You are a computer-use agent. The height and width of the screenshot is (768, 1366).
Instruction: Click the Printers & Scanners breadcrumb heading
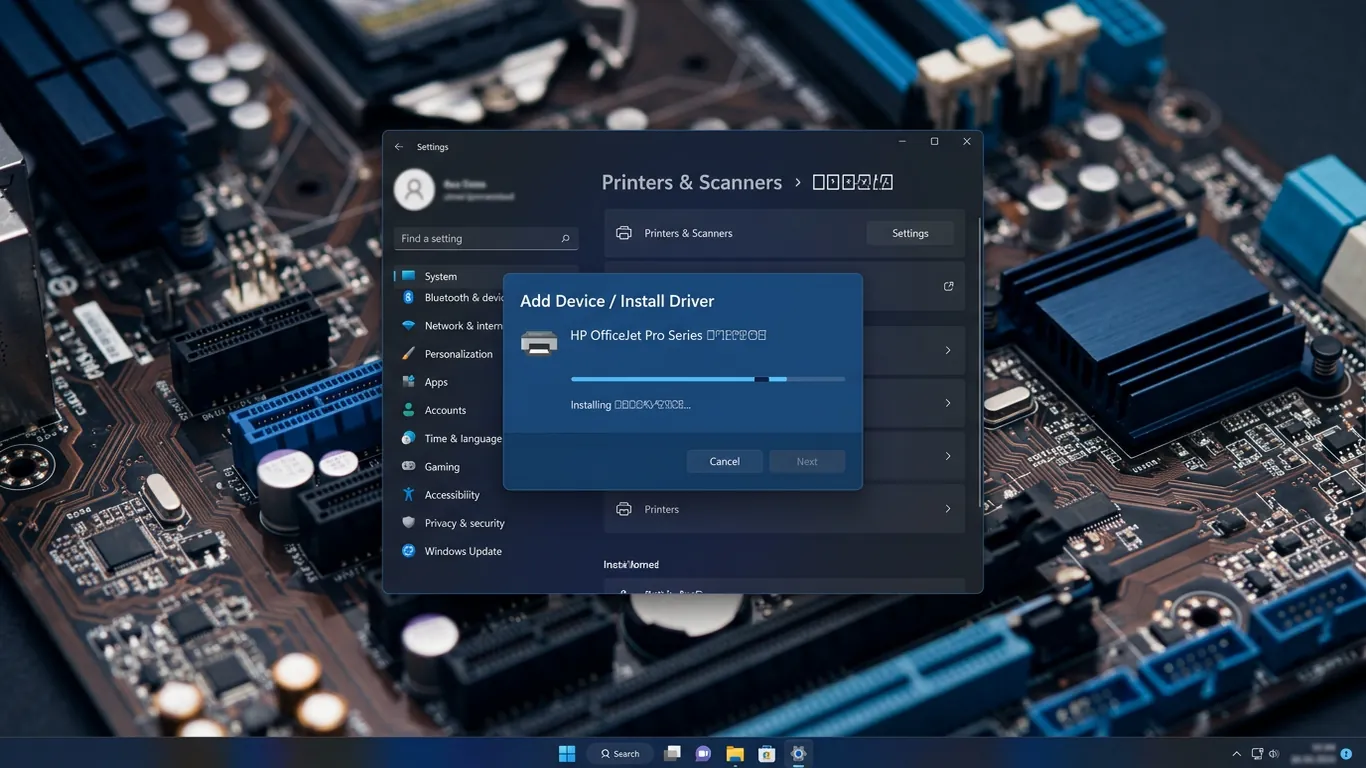click(692, 183)
